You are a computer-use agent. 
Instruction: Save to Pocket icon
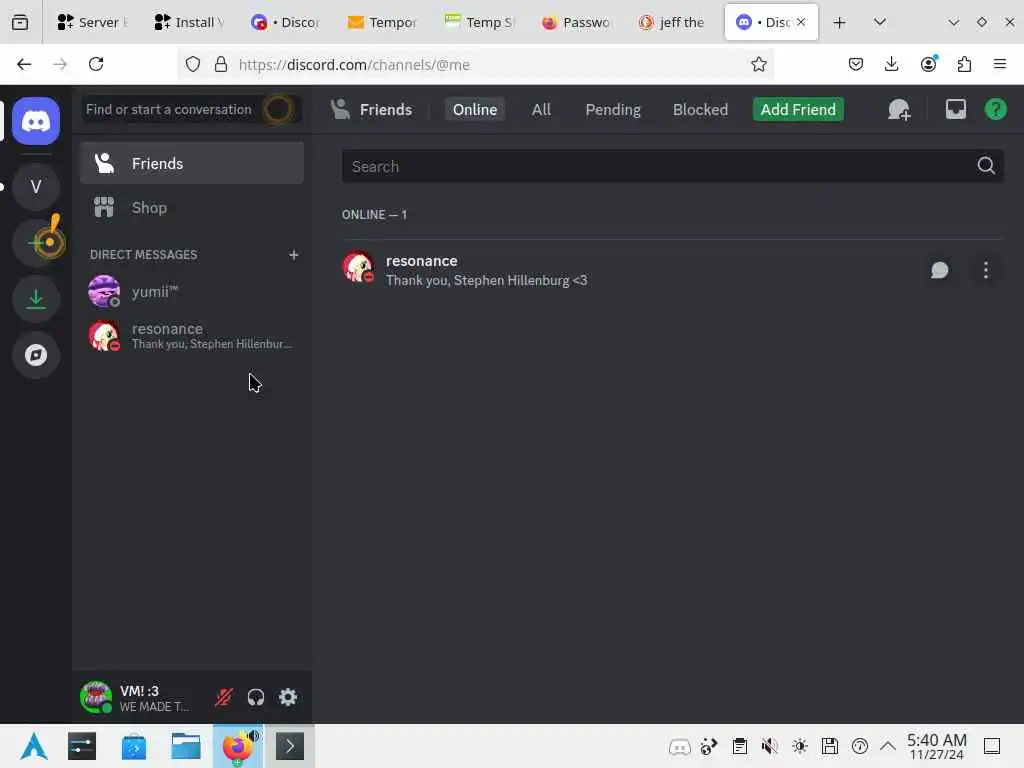pyautogui.click(x=856, y=64)
